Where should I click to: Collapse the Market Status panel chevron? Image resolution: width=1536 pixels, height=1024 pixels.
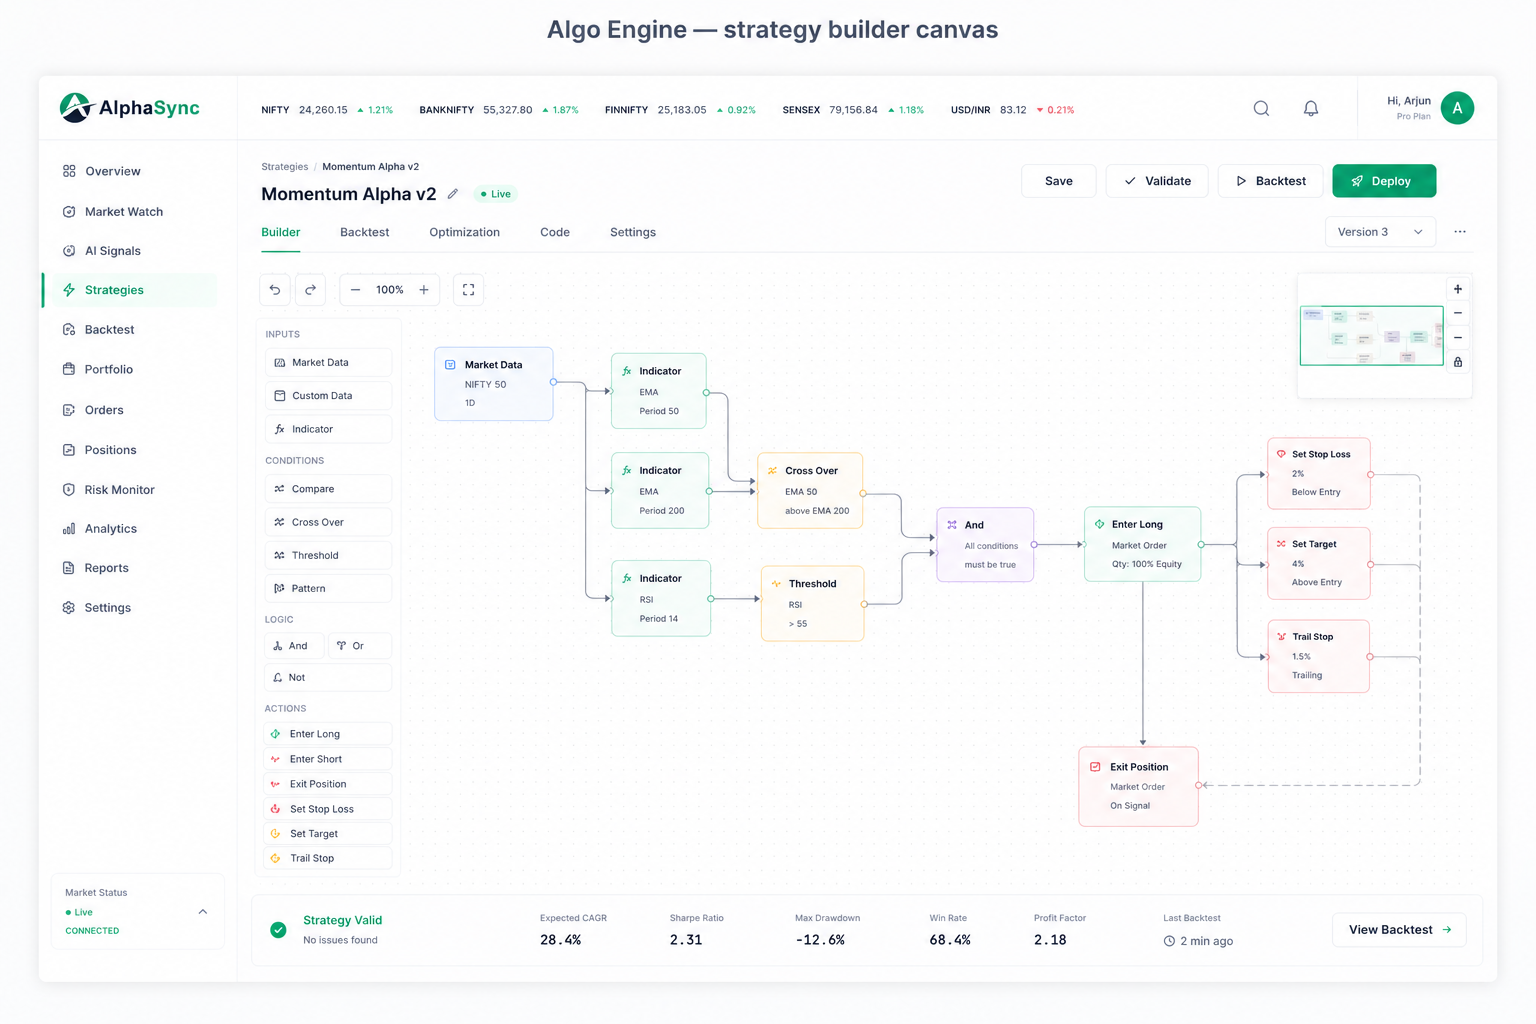[203, 912]
